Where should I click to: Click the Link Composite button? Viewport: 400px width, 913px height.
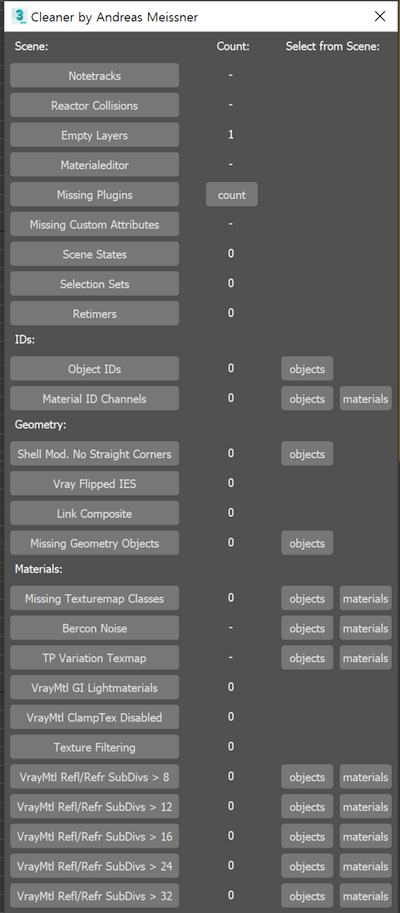(94, 513)
